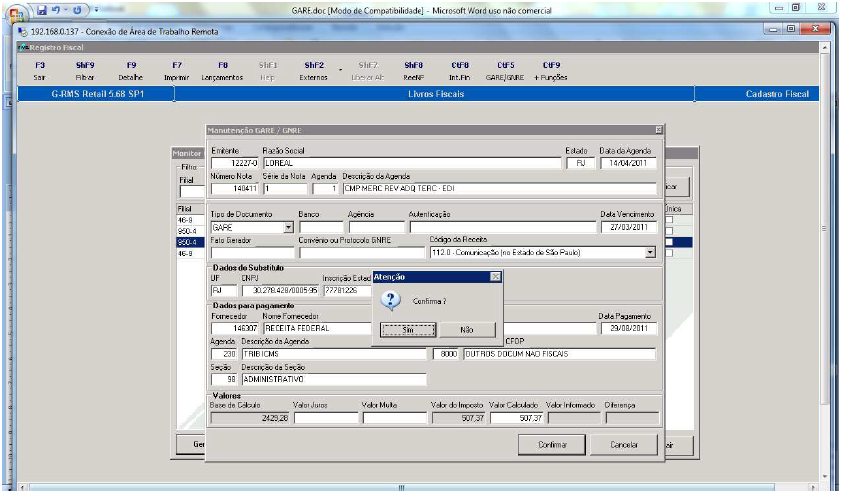Click the Remote Desktop connection title icon
Viewport: 841px width, 494px height.
(23, 32)
